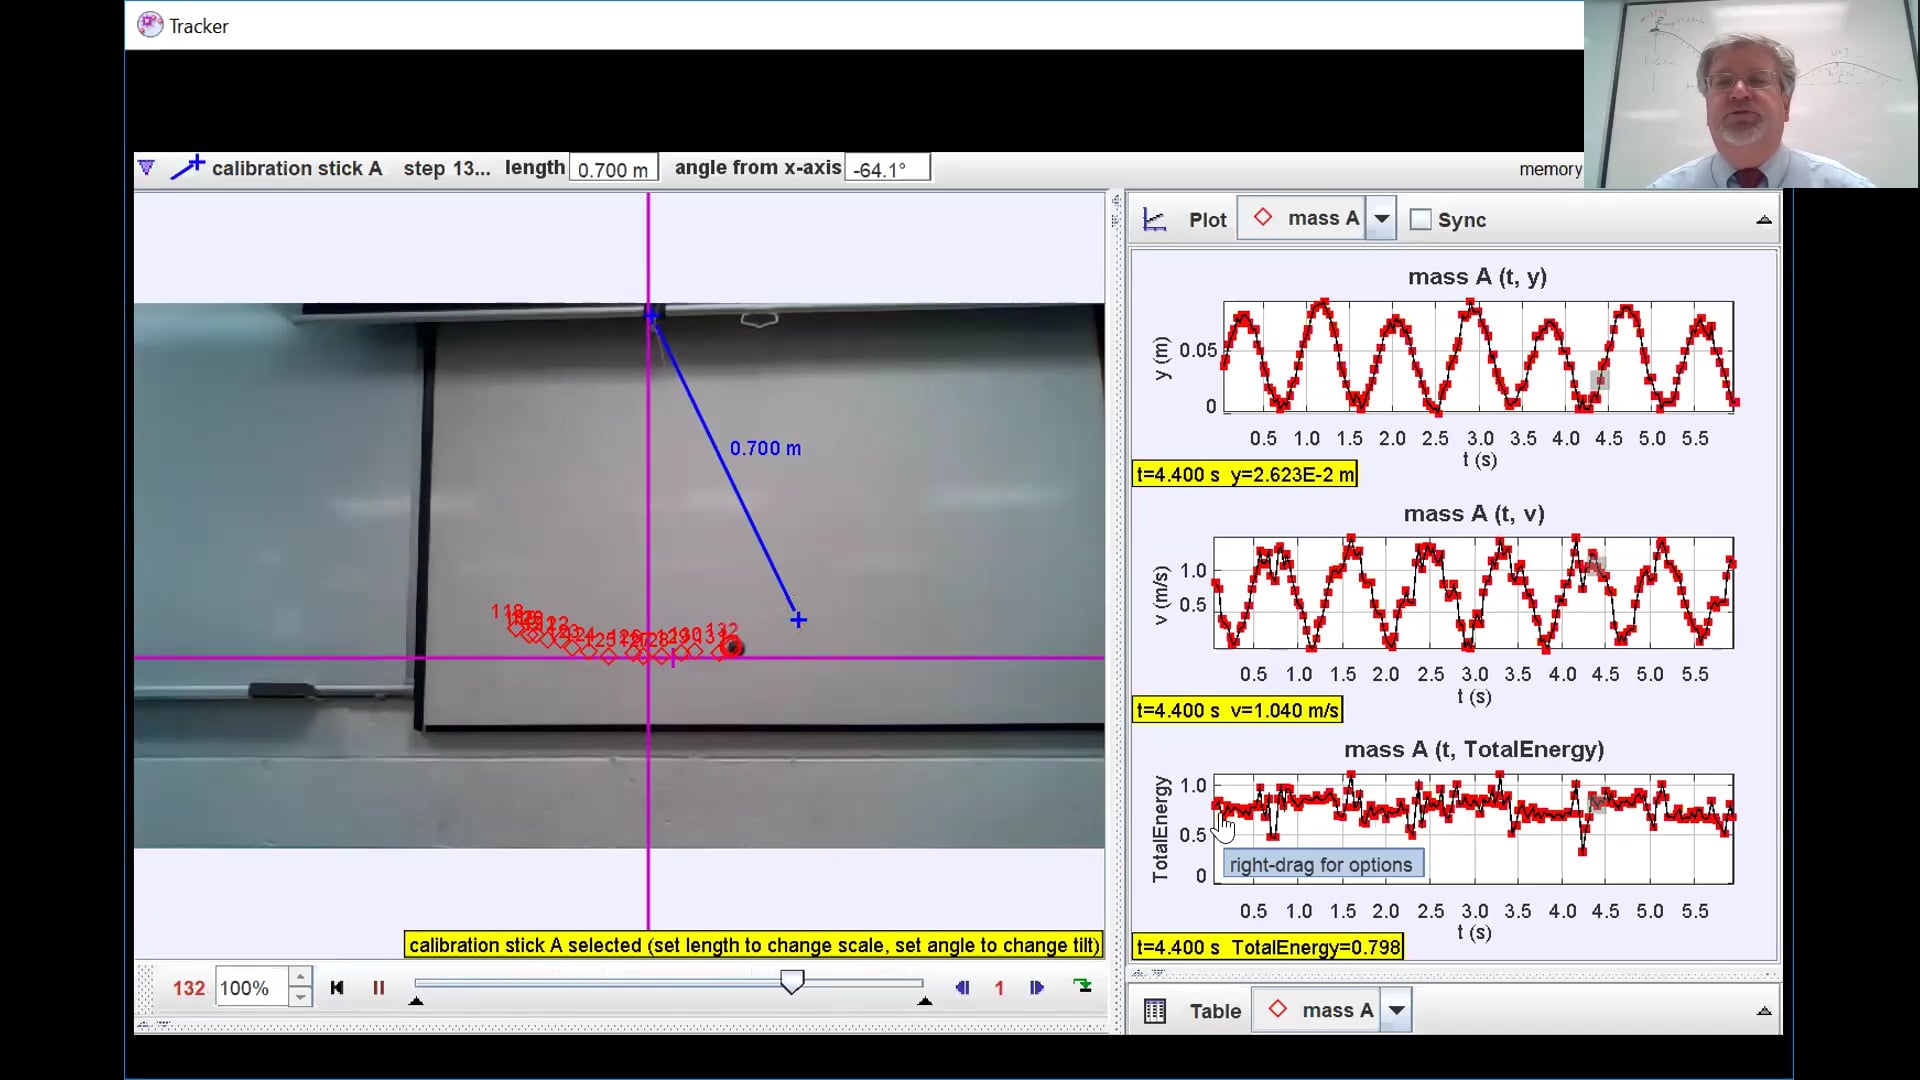
Task: Pause the video playback
Action: coord(379,987)
